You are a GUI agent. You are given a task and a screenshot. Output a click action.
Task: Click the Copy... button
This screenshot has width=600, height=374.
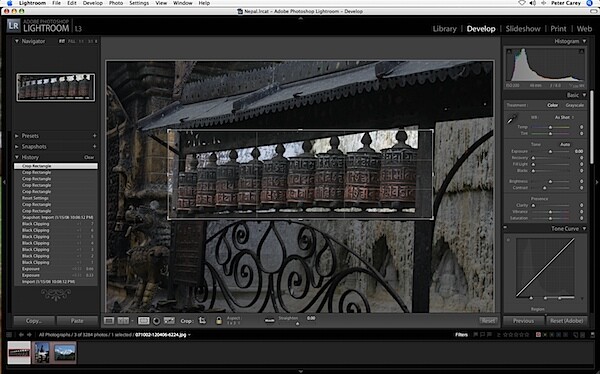(x=34, y=321)
